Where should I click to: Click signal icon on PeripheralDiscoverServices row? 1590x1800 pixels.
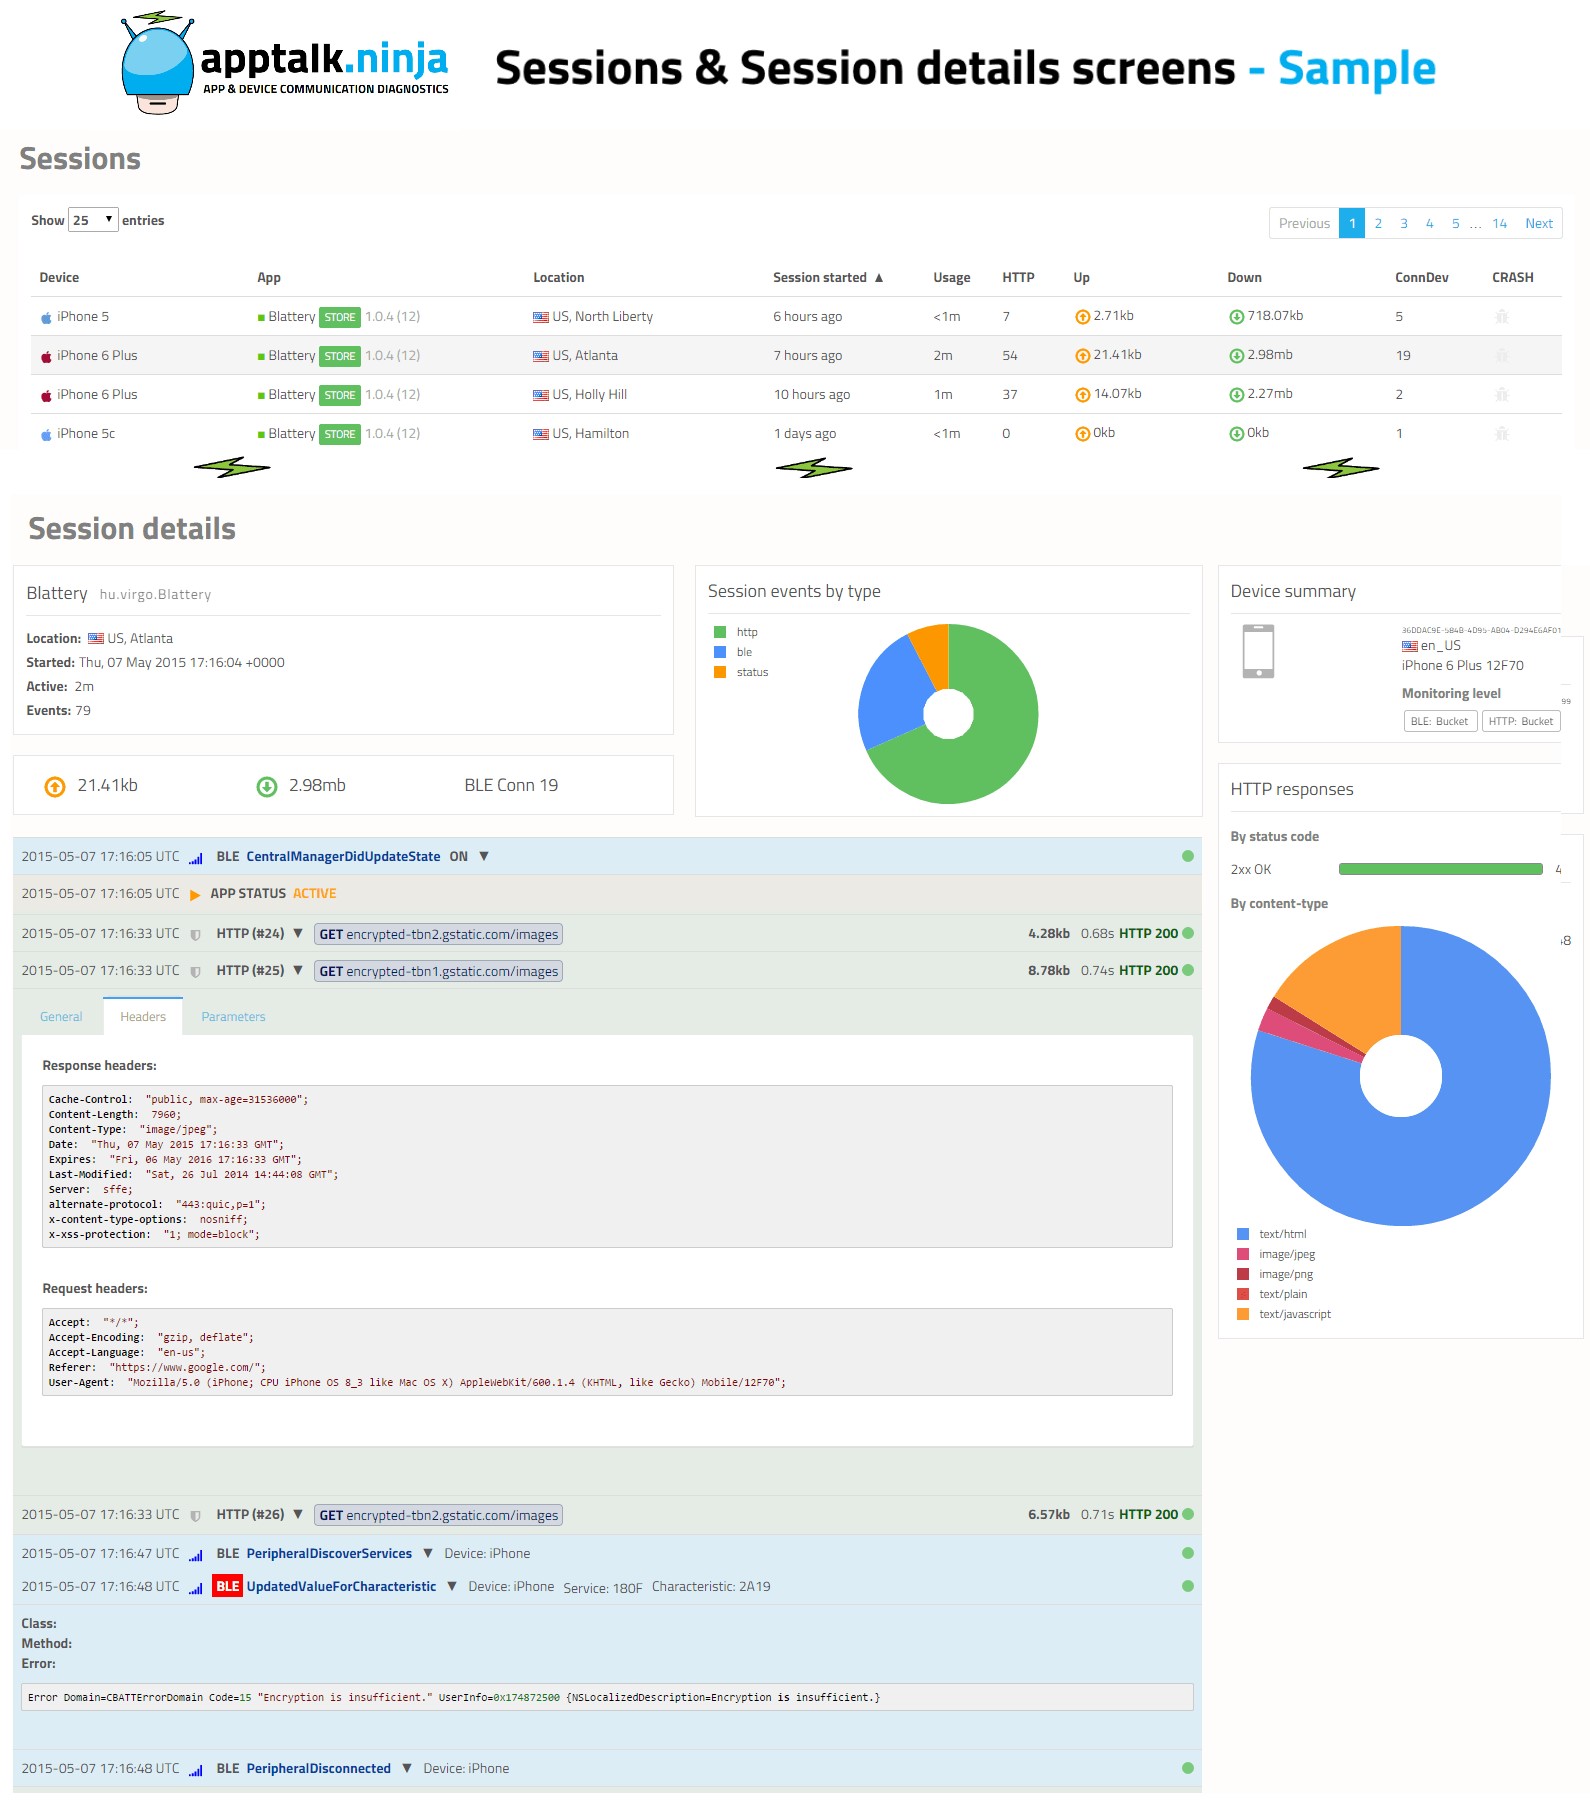(x=196, y=1555)
